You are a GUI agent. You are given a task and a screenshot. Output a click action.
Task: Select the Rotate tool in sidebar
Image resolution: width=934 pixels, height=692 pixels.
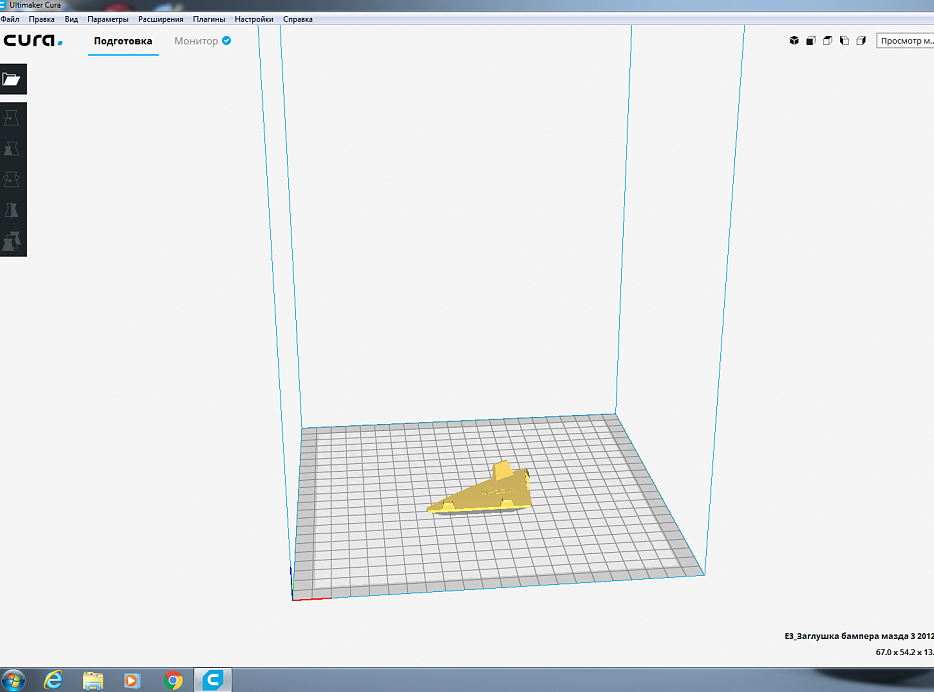(12, 179)
